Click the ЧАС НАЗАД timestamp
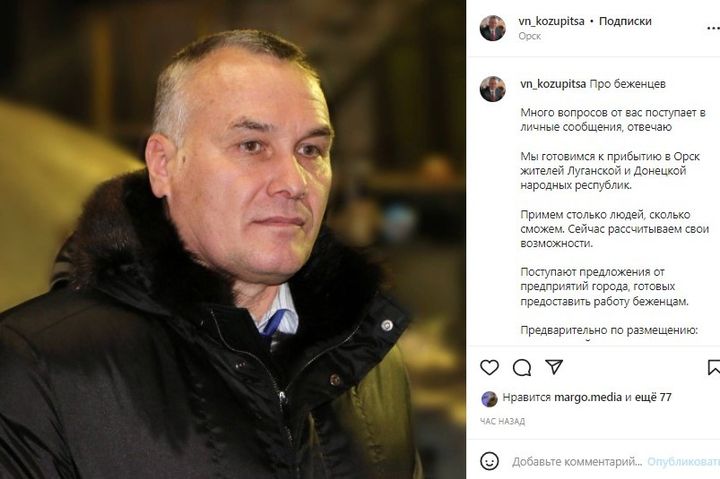The image size is (720, 479). click(502, 421)
